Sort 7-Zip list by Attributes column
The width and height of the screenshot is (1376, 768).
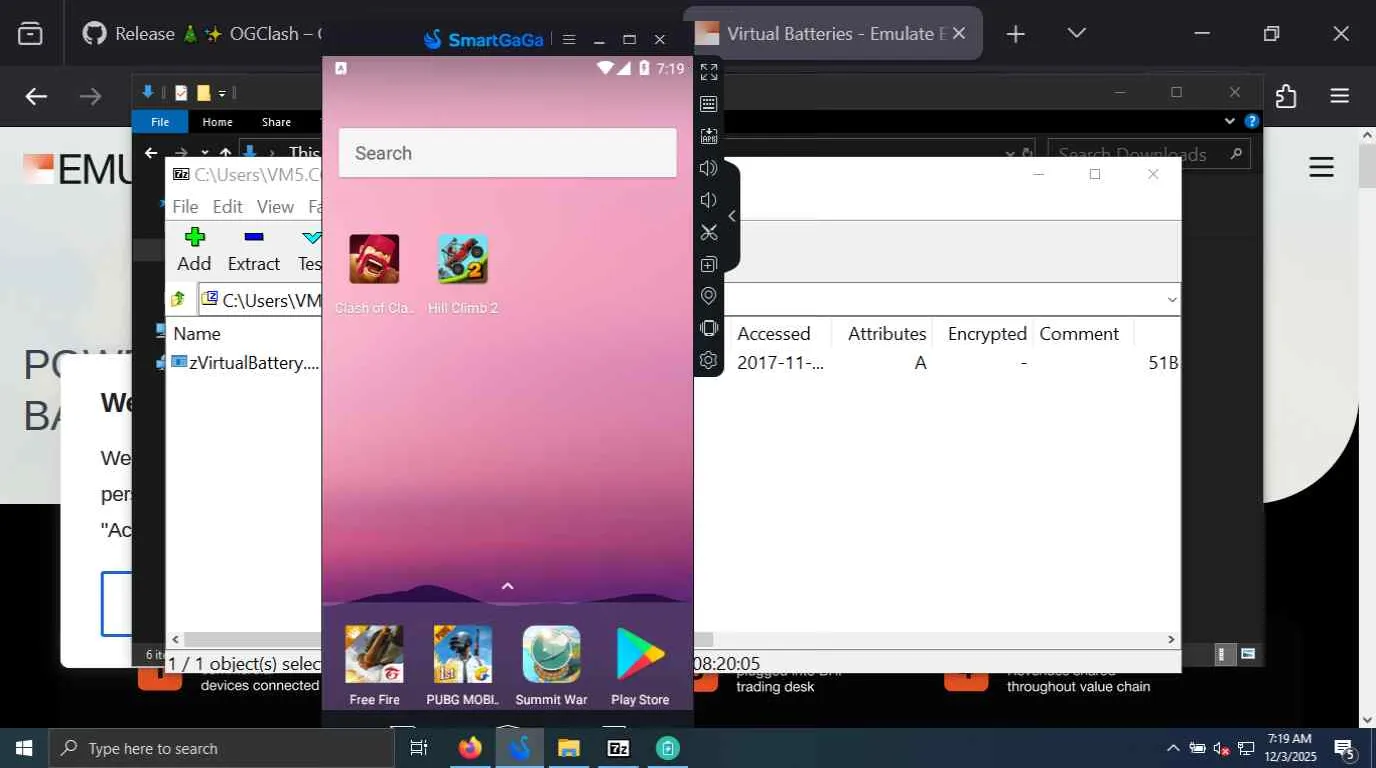pyautogui.click(x=887, y=334)
